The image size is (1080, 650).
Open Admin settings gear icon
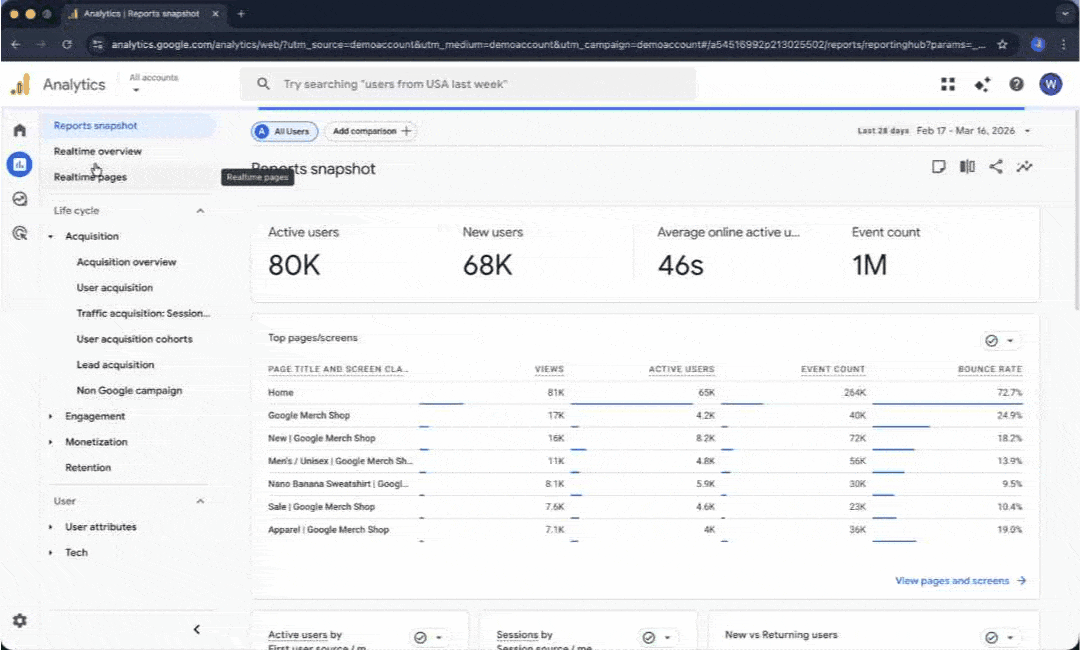19,621
